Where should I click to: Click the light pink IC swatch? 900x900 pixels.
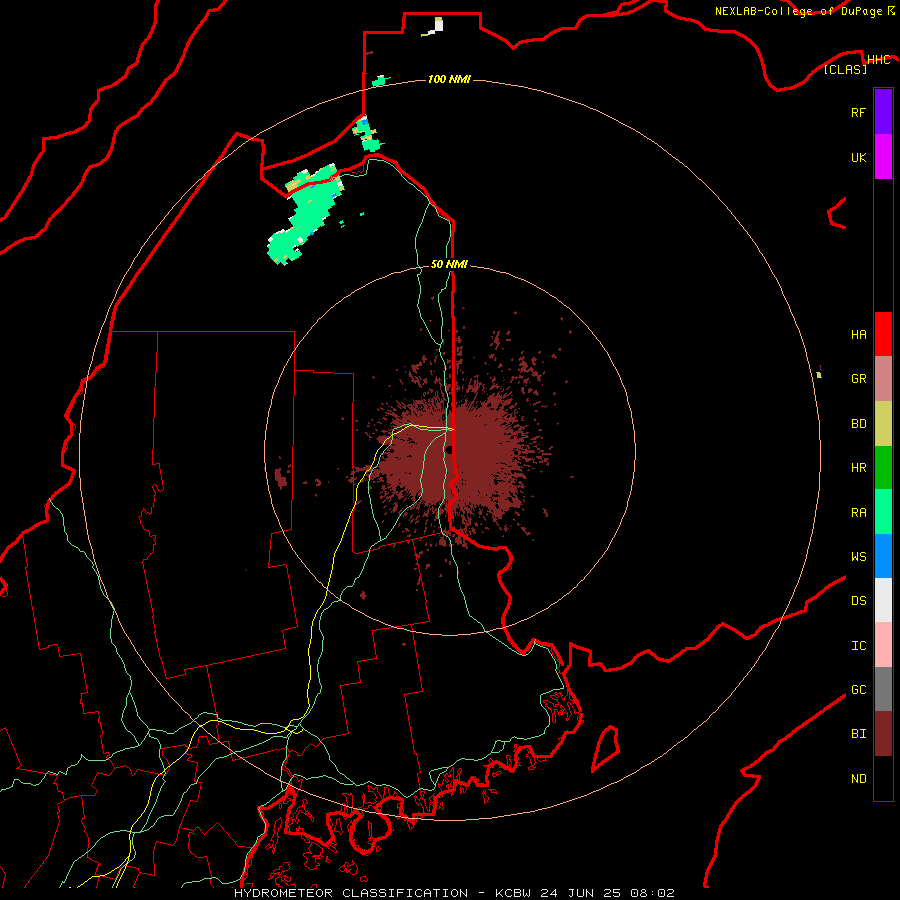883,645
